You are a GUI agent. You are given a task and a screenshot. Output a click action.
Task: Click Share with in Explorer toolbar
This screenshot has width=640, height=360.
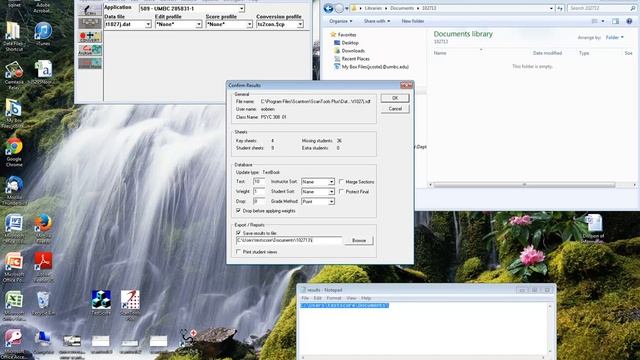376,21
